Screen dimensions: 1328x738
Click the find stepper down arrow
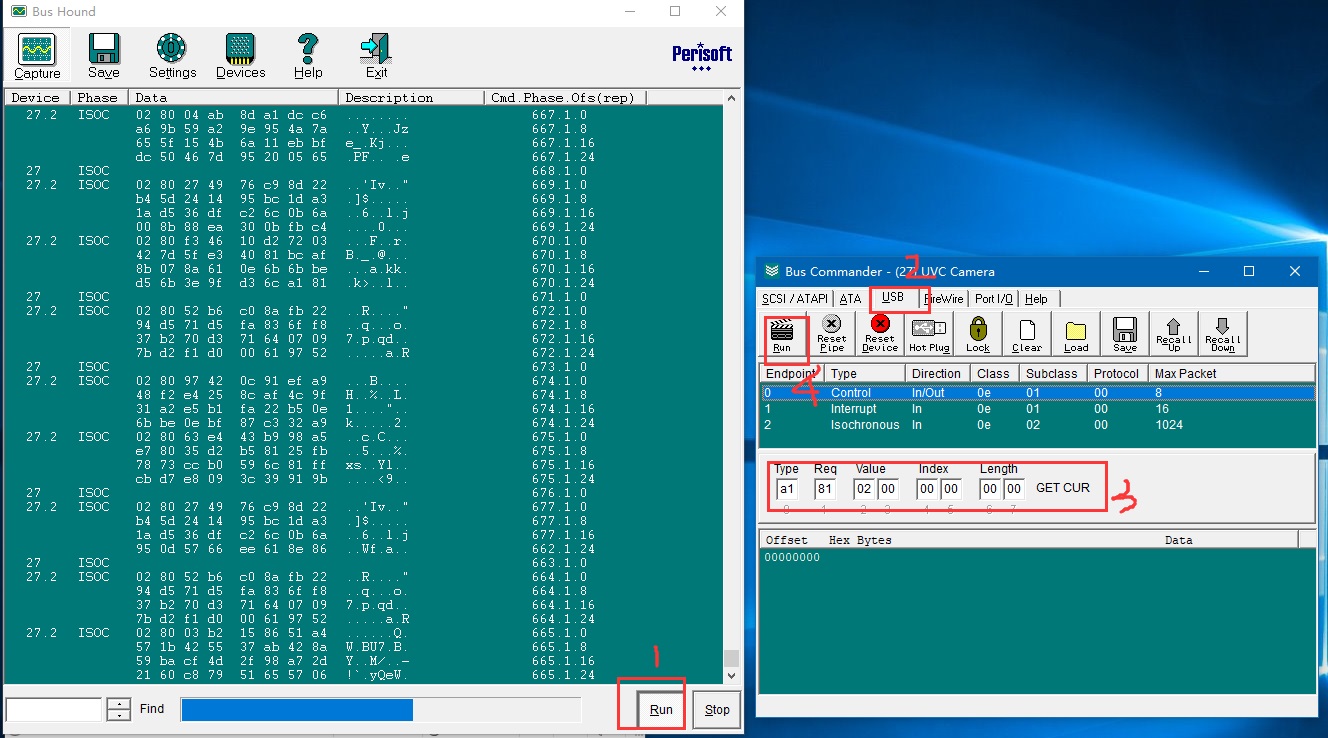pos(119,715)
